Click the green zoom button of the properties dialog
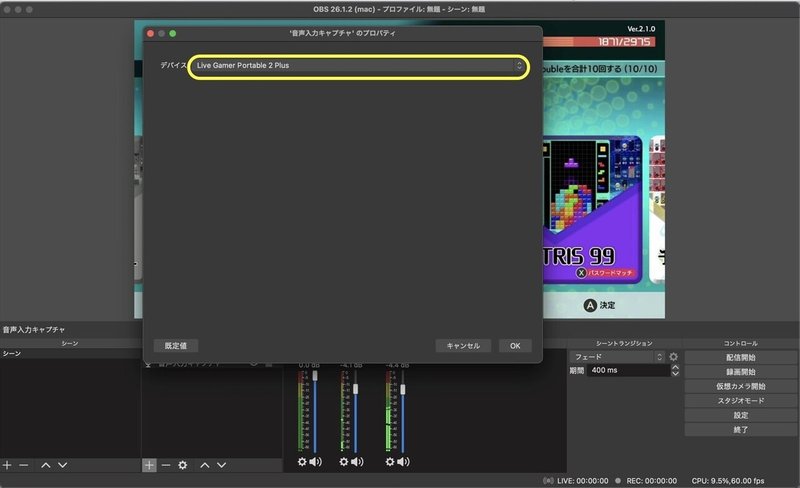 [172, 33]
